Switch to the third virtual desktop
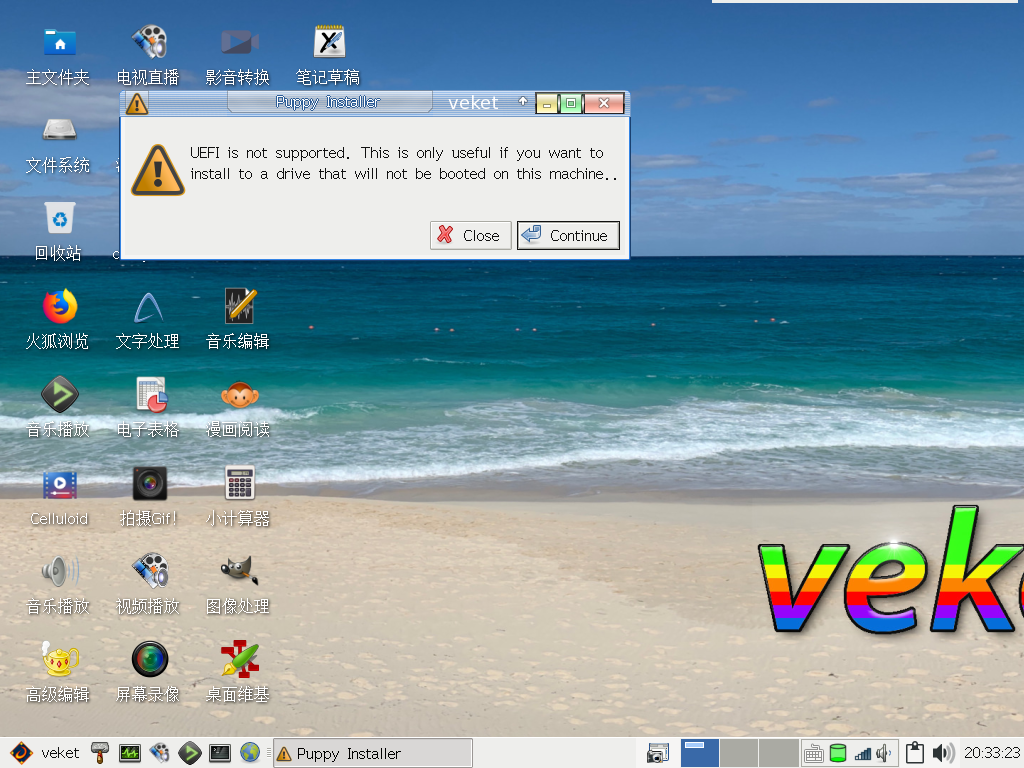The image size is (1024, 768). click(778, 753)
